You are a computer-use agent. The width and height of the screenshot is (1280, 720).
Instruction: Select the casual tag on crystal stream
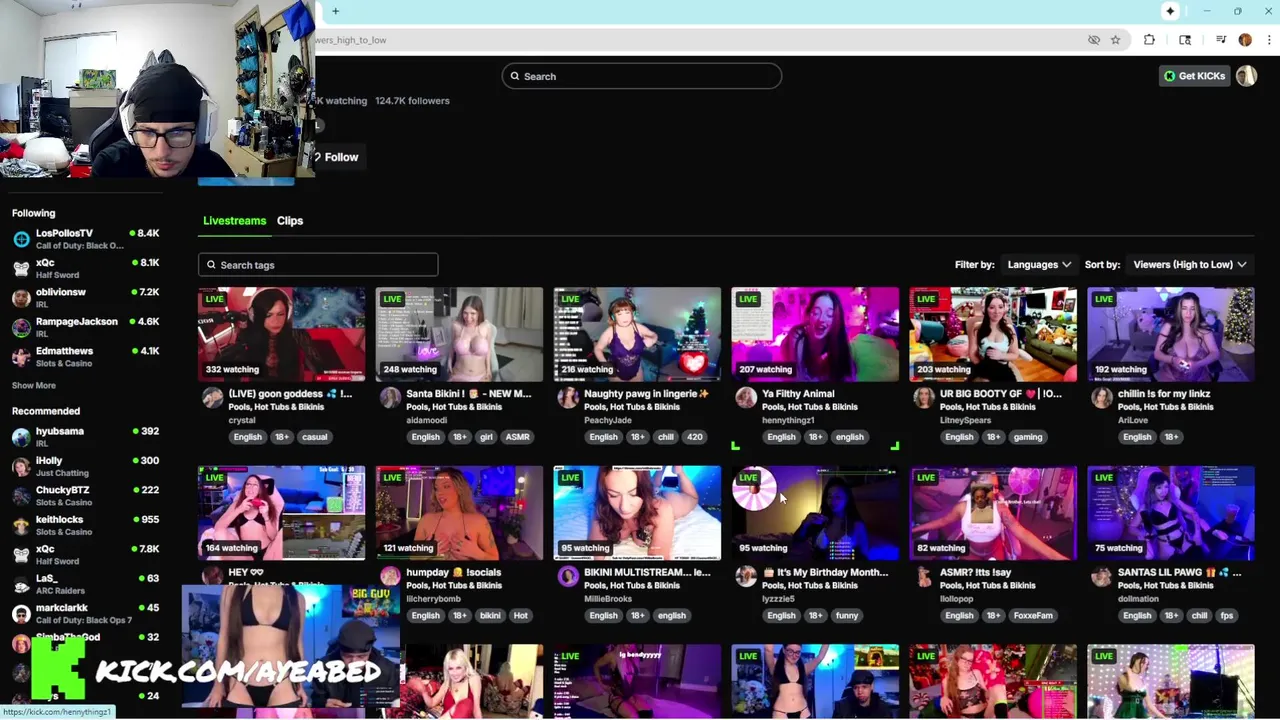click(314, 437)
